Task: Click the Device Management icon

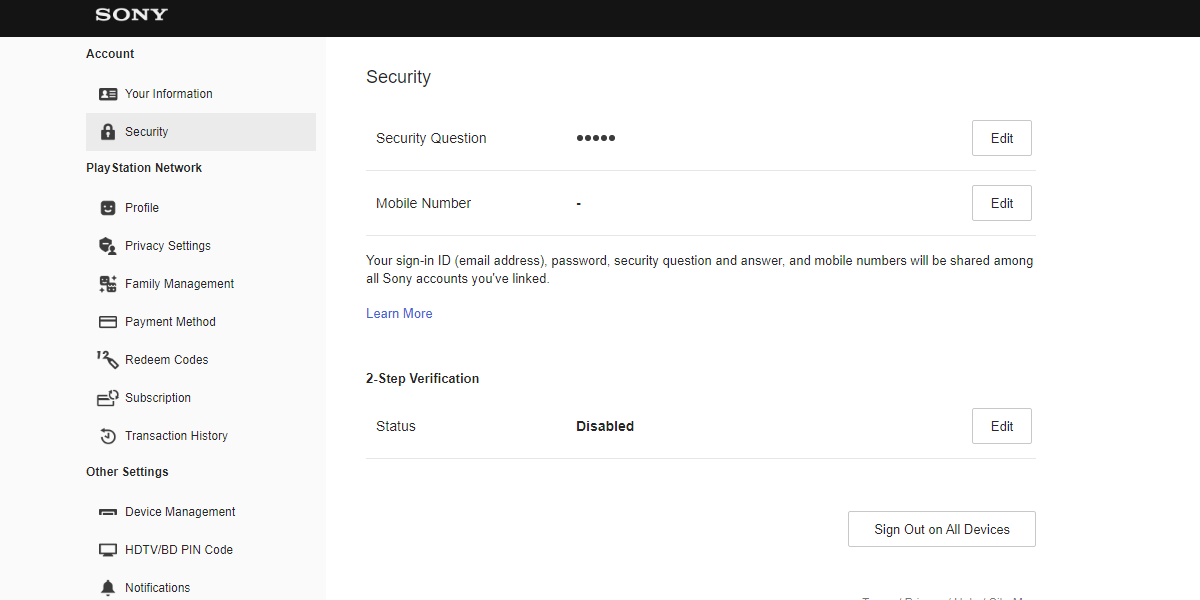Action: (108, 512)
